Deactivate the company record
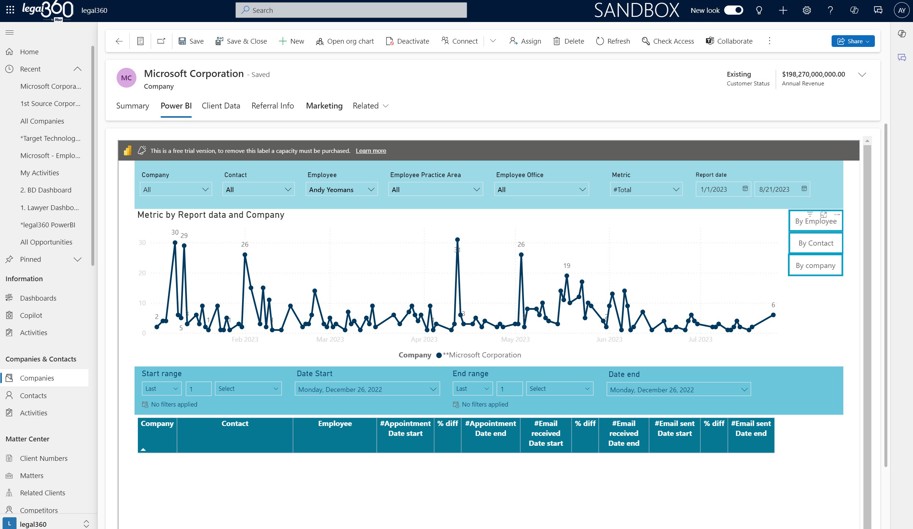The width and height of the screenshot is (913, 529). [407, 41]
